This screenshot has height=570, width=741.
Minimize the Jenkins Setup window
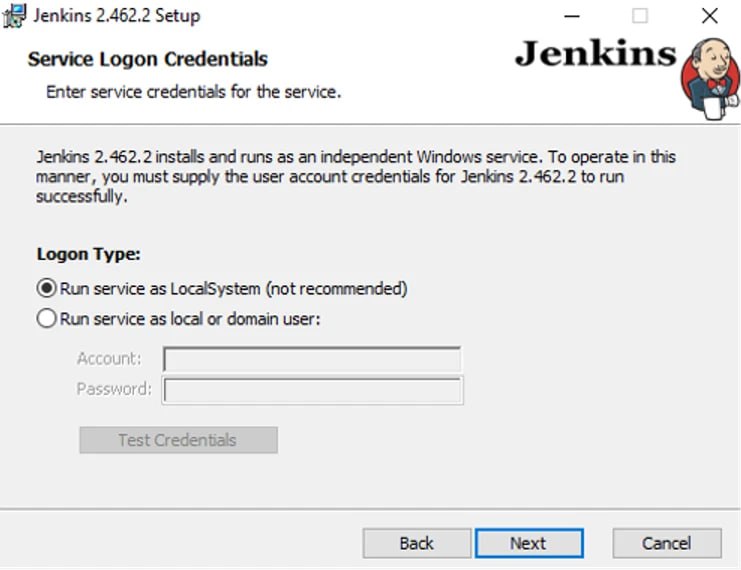(x=572, y=16)
